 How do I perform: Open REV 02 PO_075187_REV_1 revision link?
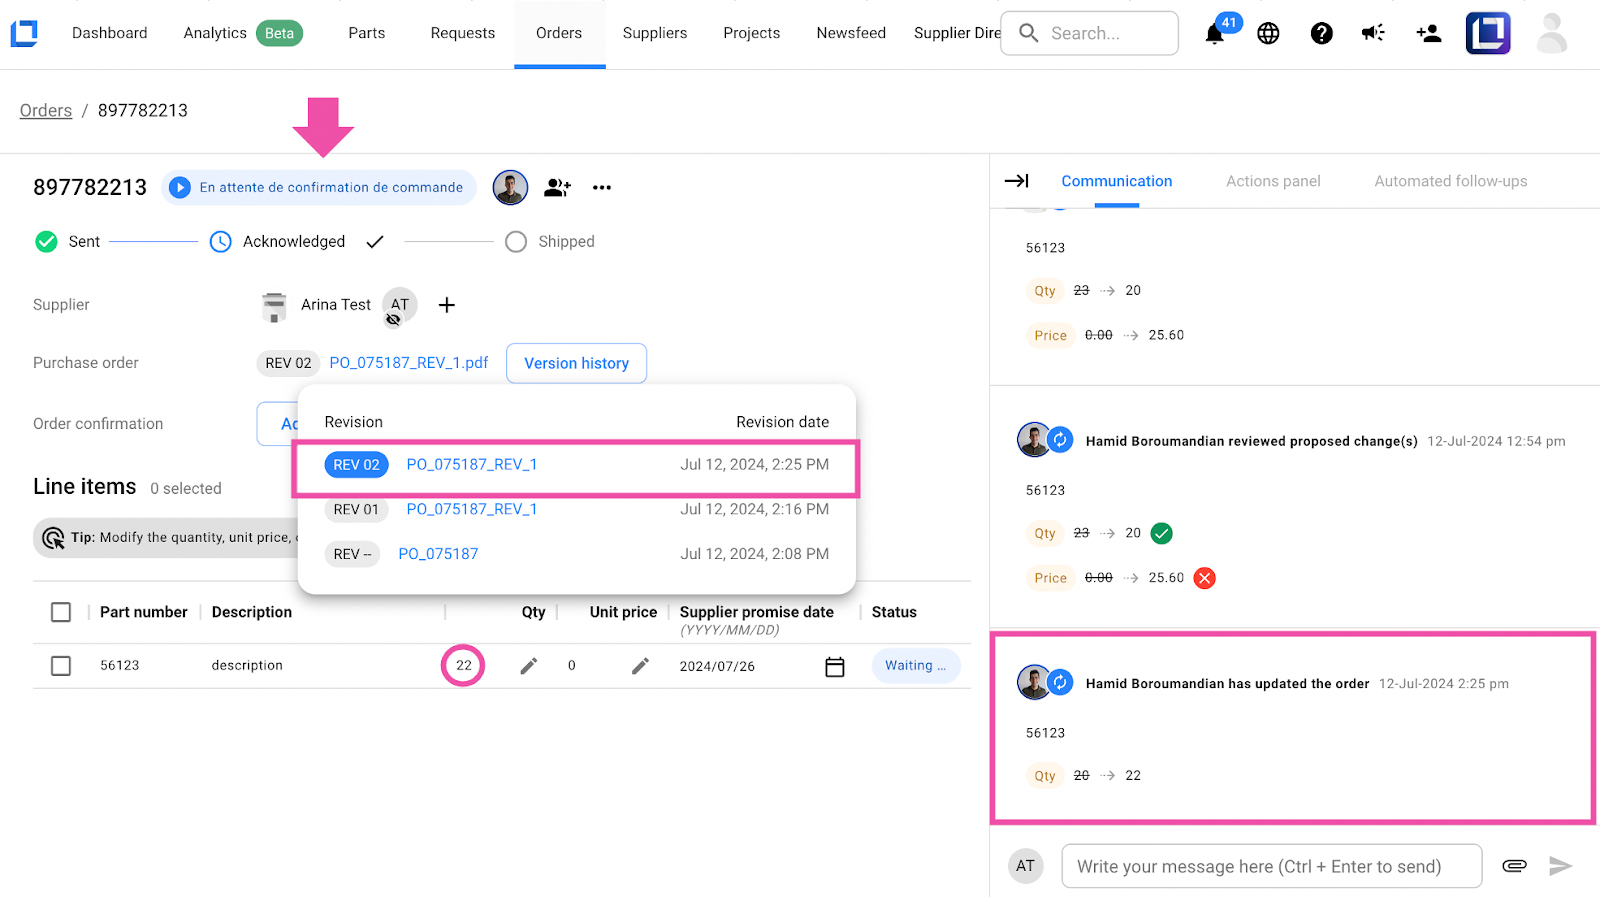471,465
